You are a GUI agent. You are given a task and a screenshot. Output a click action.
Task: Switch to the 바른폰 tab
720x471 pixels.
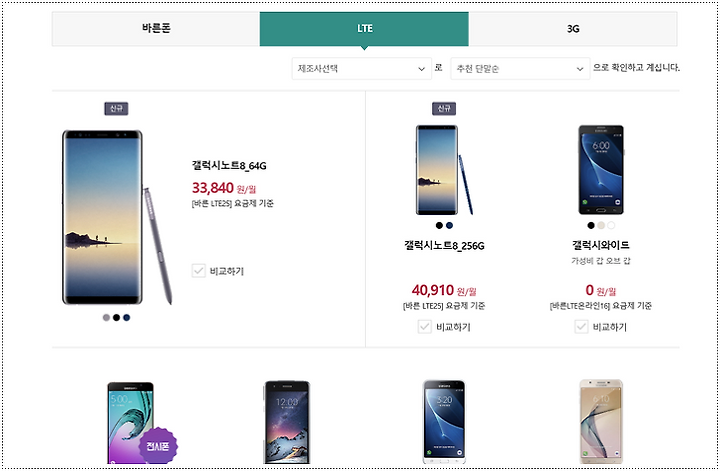click(x=156, y=29)
